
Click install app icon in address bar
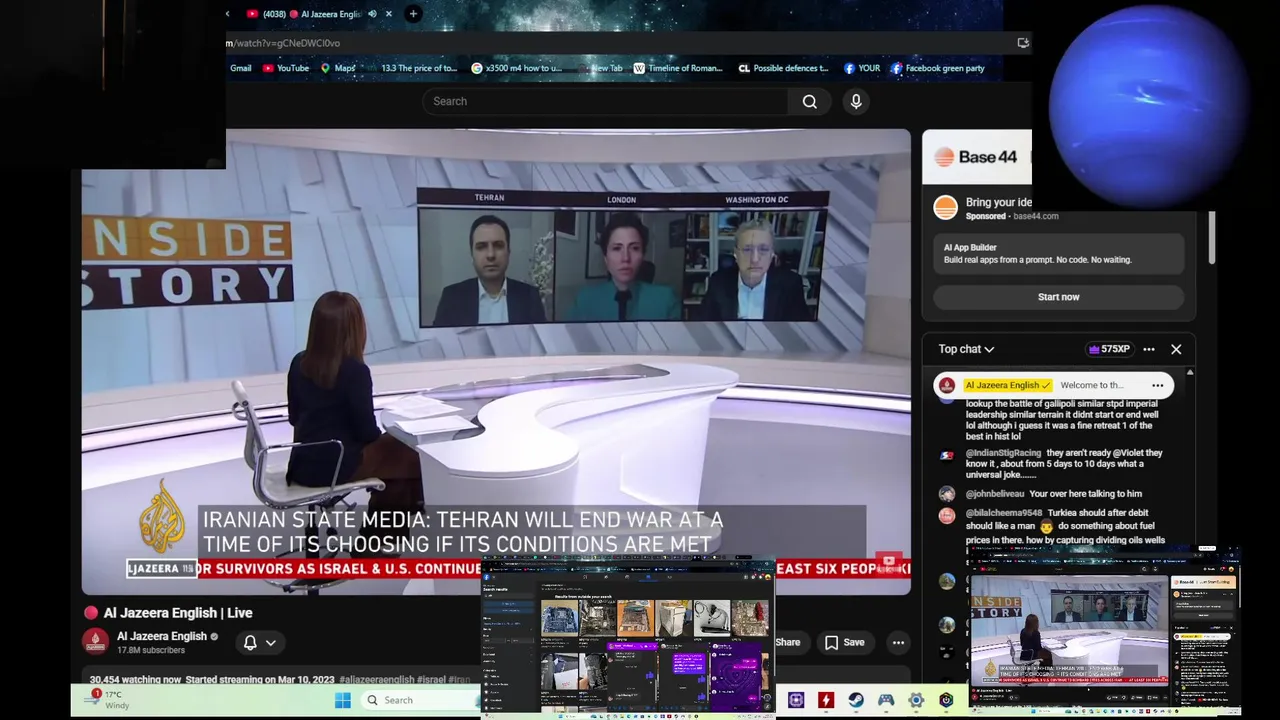pyautogui.click(x=1022, y=43)
